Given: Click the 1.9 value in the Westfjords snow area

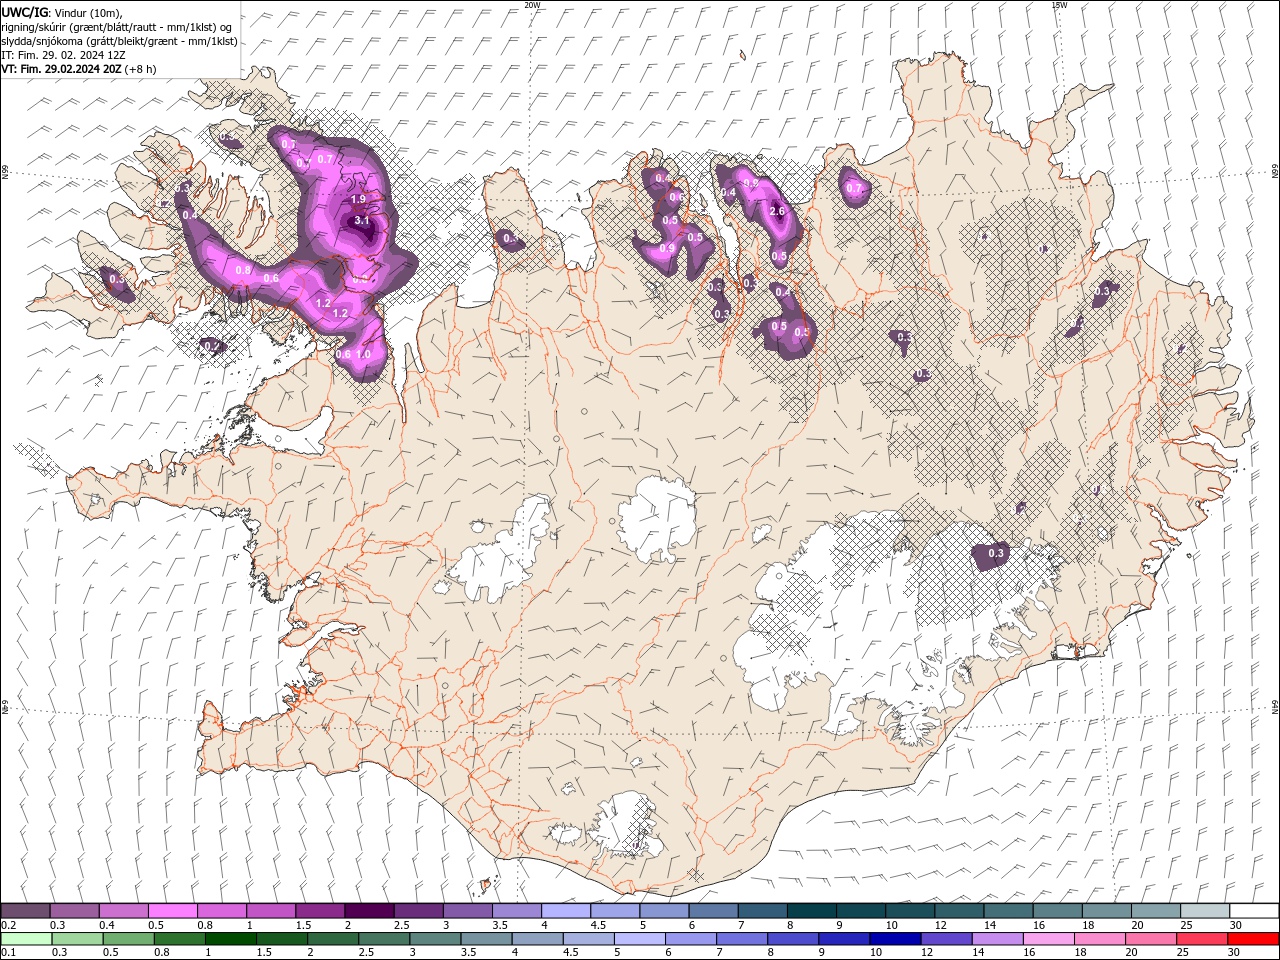Looking at the screenshot, I should coord(358,200).
